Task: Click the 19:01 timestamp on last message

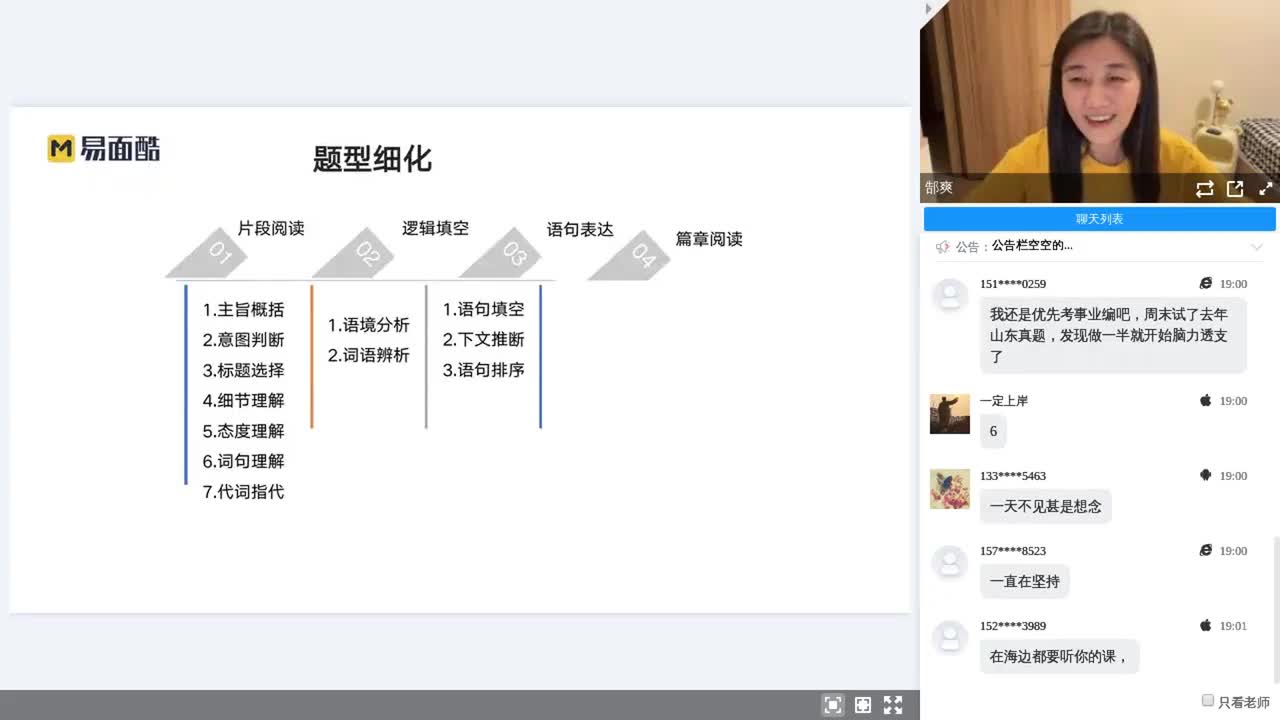Action: pyautogui.click(x=1233, y=626)
